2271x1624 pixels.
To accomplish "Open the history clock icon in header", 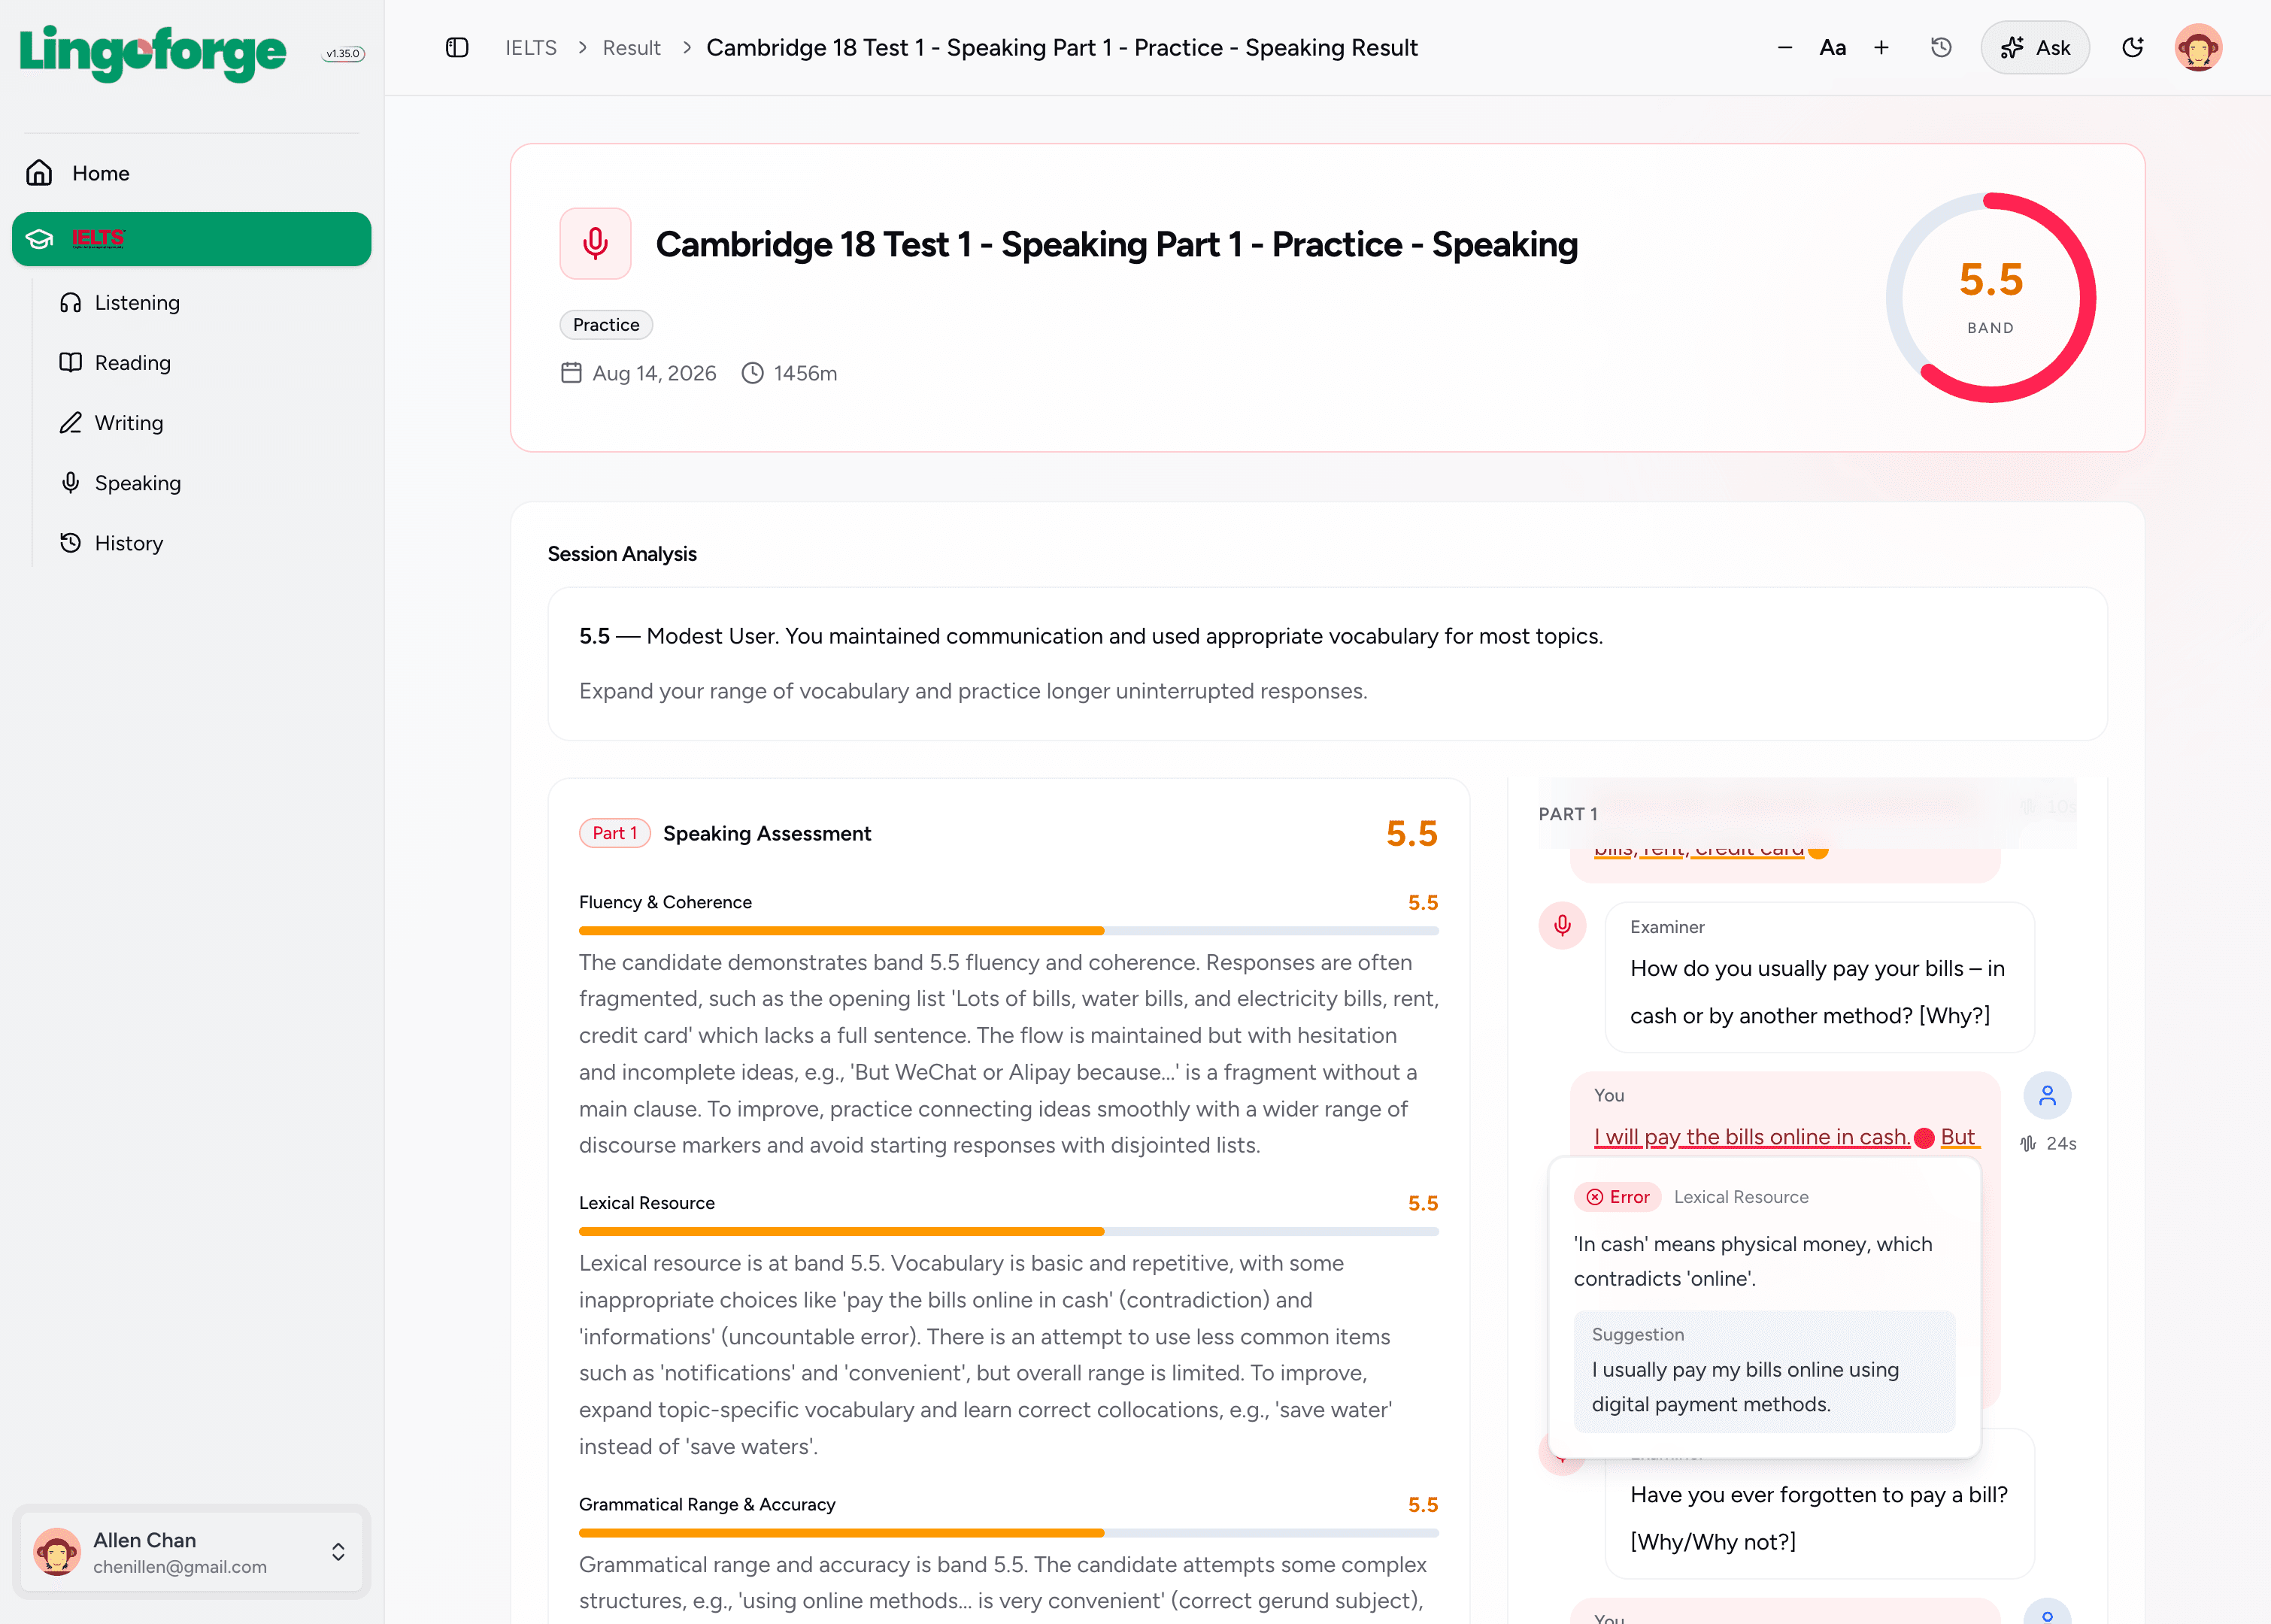I will pos(1941,48).
